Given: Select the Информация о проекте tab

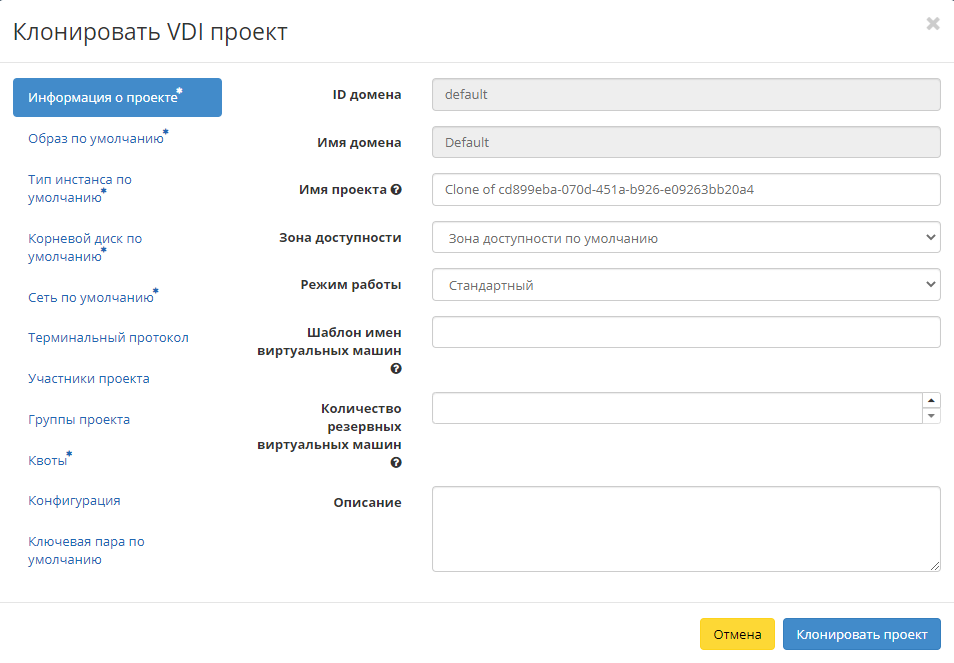Looking at the screenshot, I should [117, 98].
